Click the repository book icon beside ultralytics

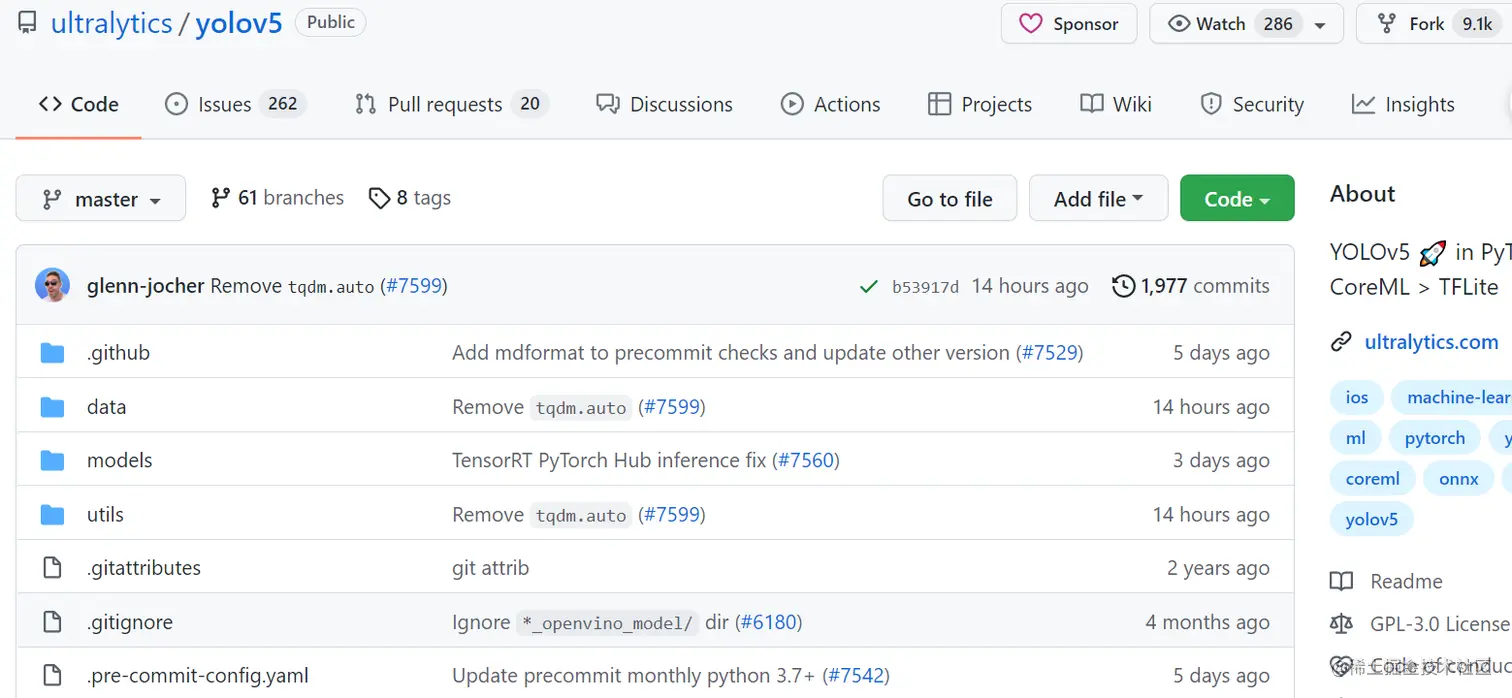point(27,24)
